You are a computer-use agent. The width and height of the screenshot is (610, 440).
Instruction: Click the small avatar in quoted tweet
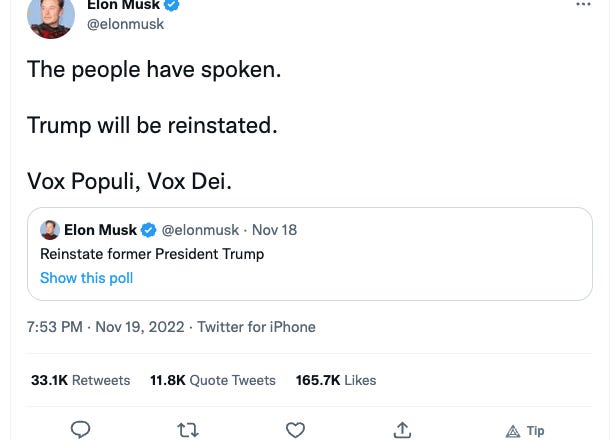(50, 230)
